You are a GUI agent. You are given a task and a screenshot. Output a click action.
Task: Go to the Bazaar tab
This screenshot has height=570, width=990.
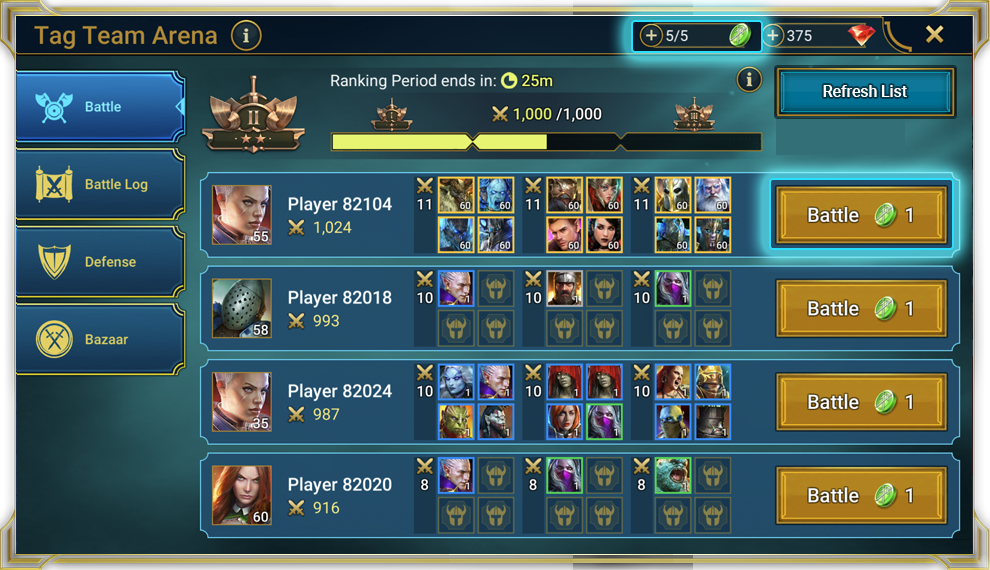(100, 339)
